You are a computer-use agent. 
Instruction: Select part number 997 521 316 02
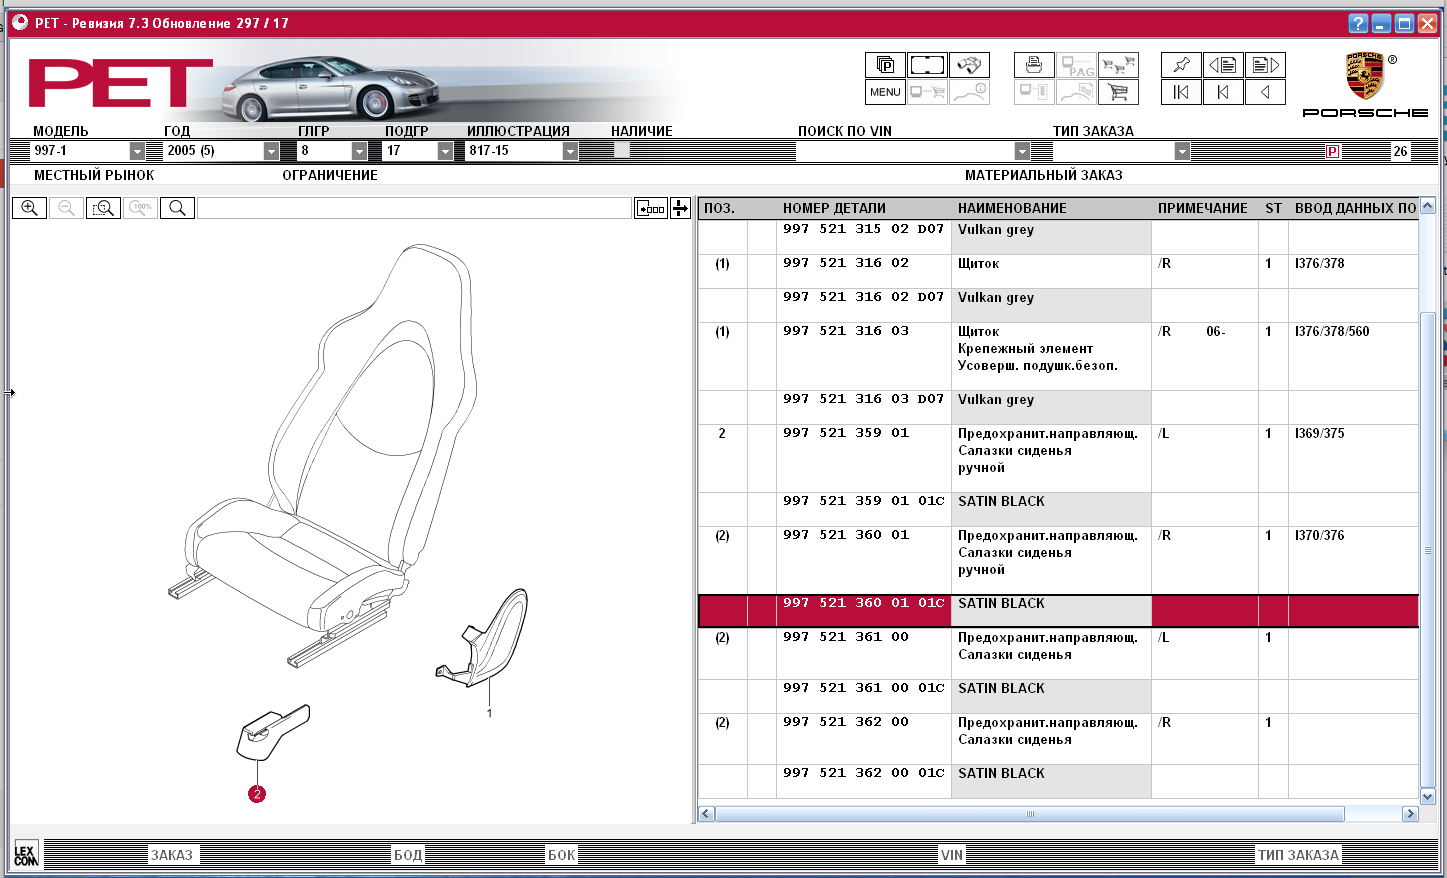pos(846,263)
